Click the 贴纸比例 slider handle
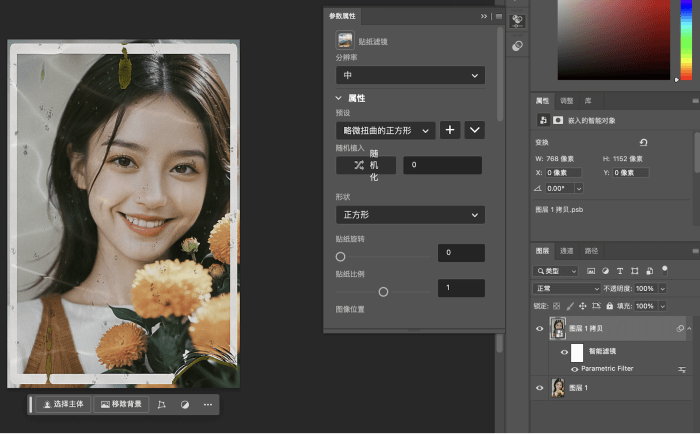 tap(383, 292)
